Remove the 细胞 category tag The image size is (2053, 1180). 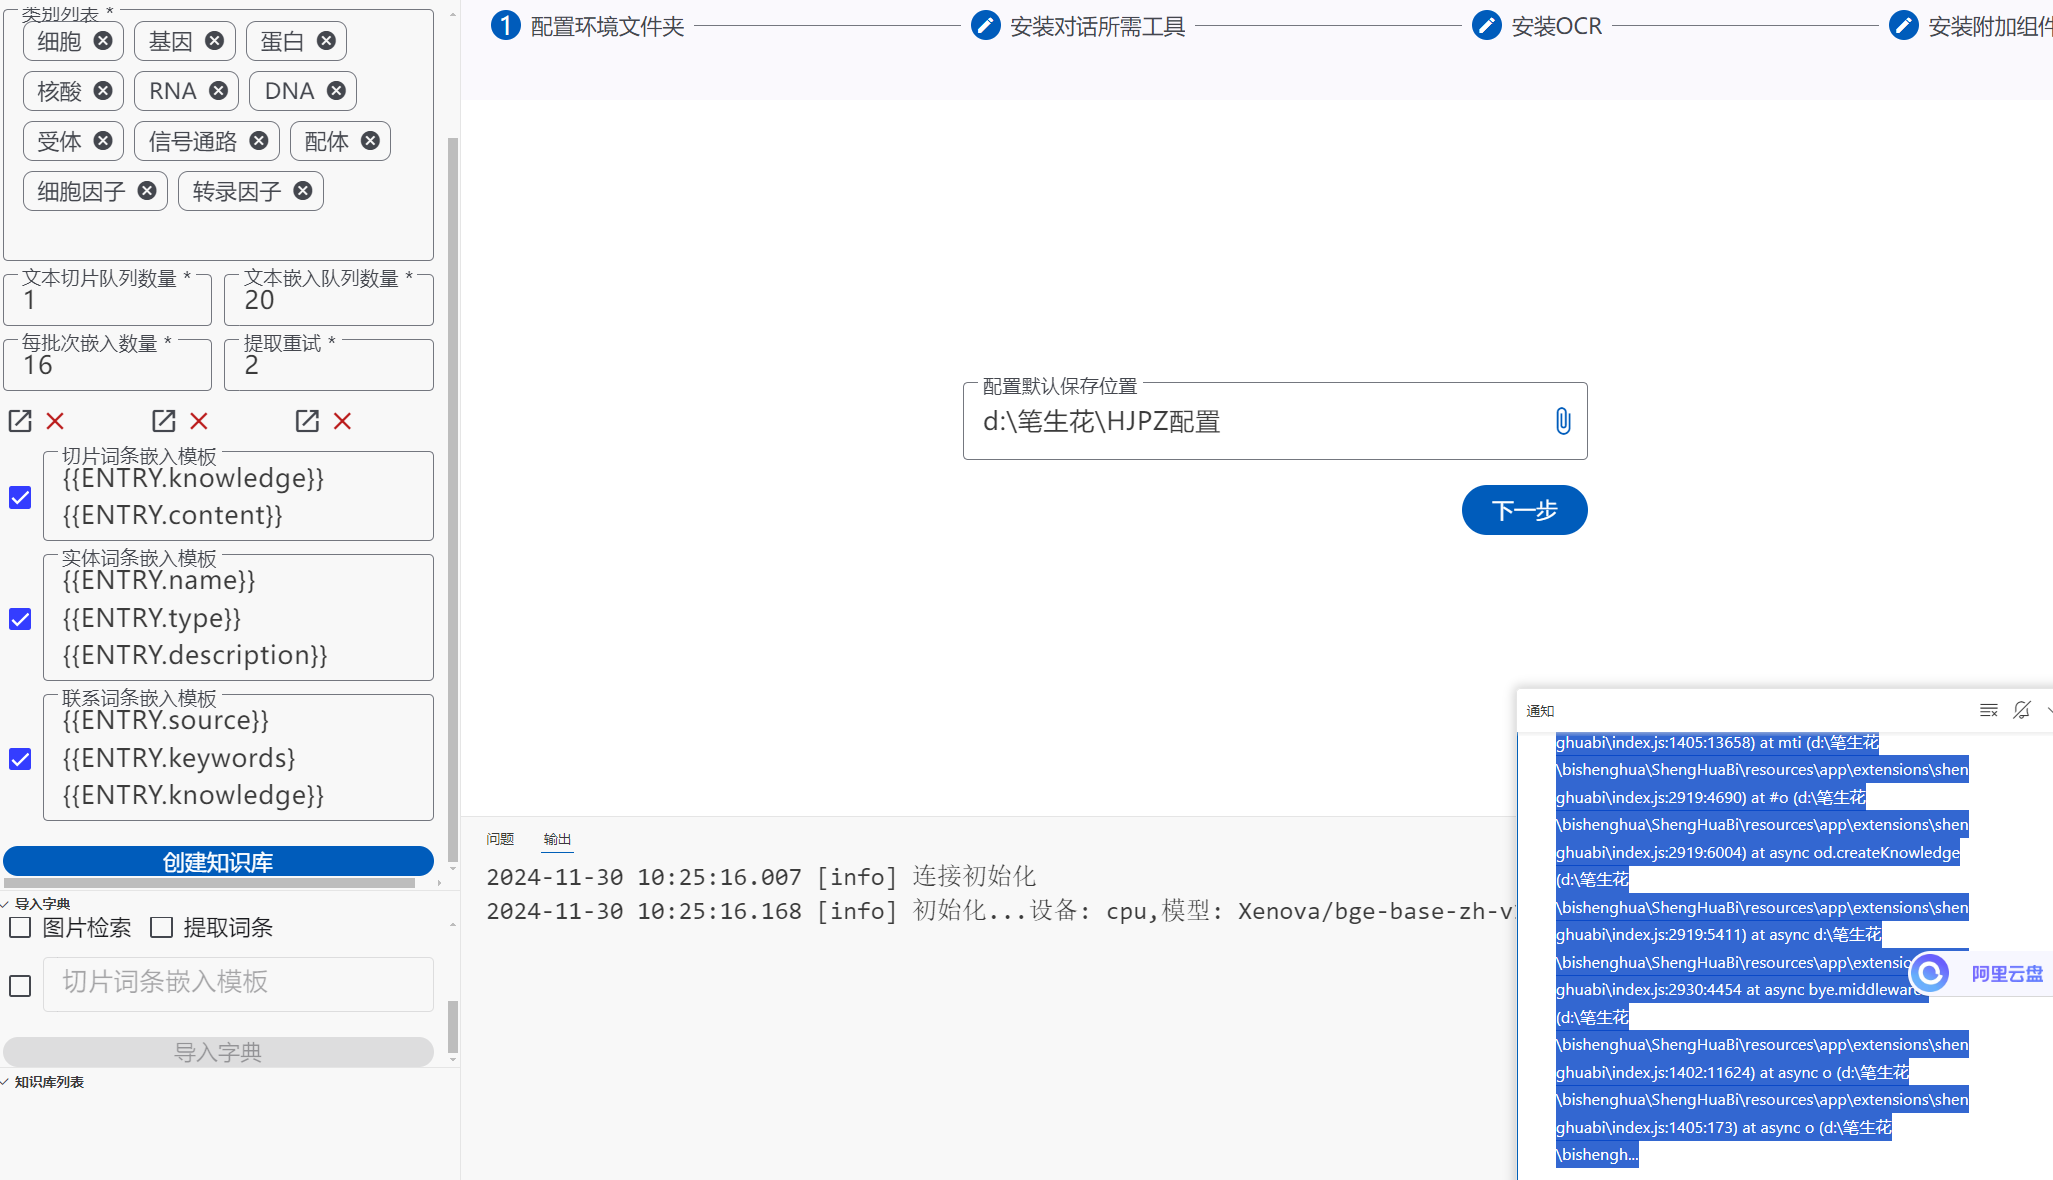(x=103, y=41)
